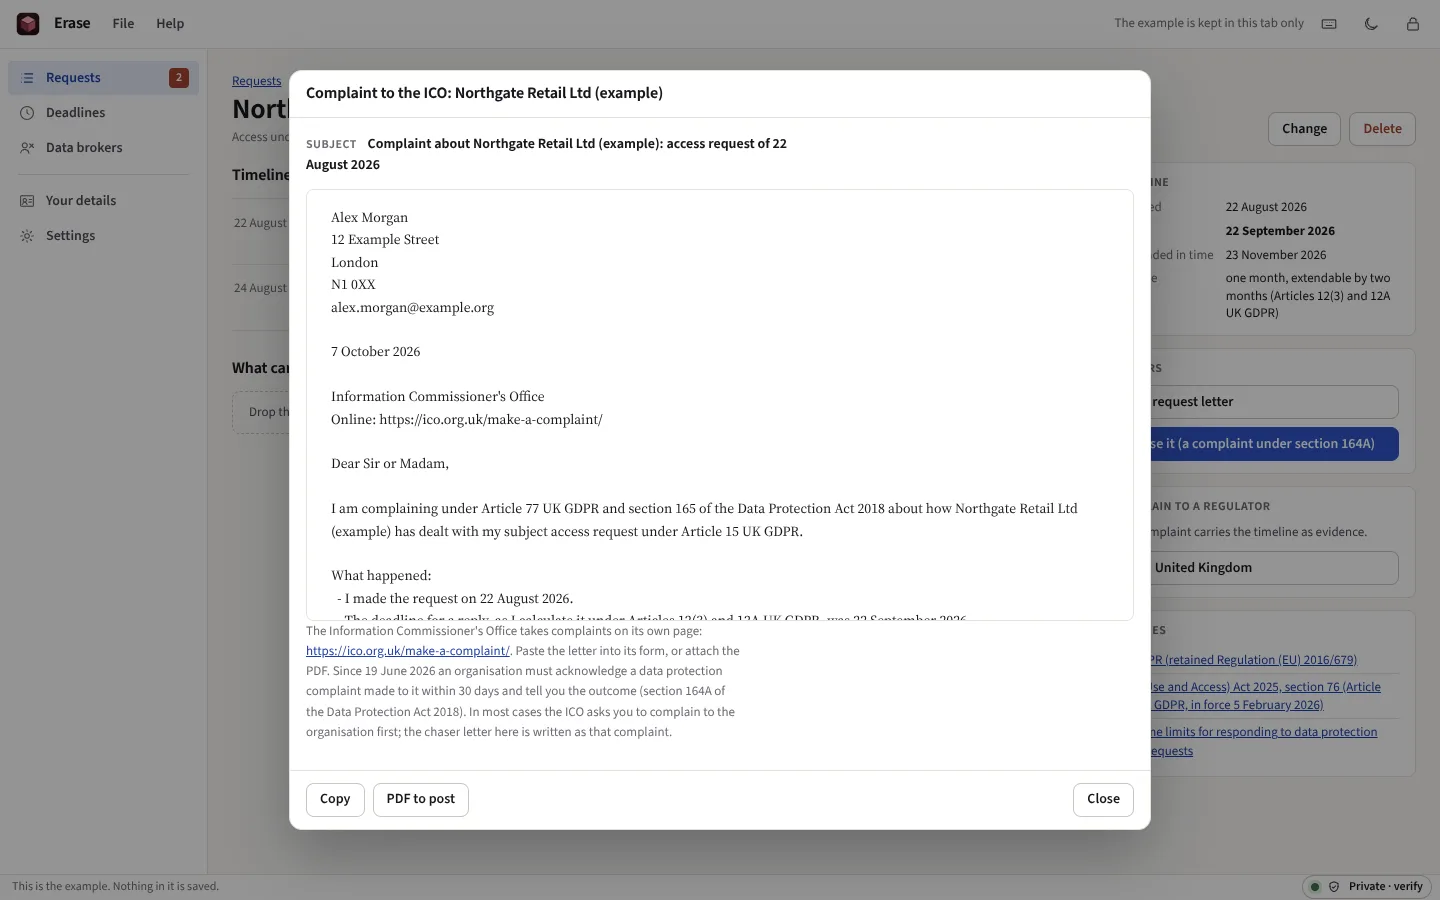This screenshot has width=1440, height=900.
Task: Click the PDF to post button
Action: [x=421, y=799]
